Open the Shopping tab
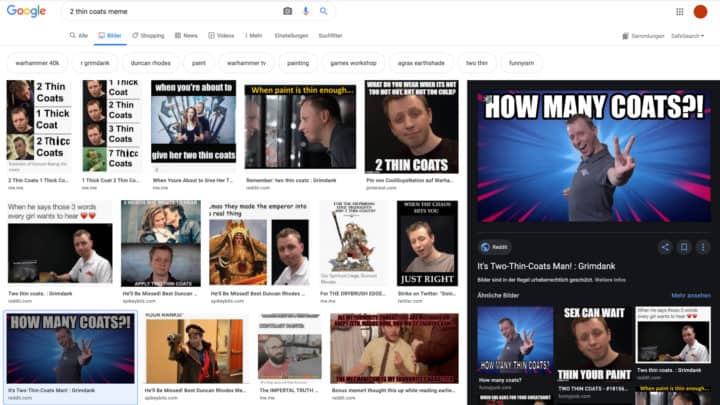 click(148, 35)
